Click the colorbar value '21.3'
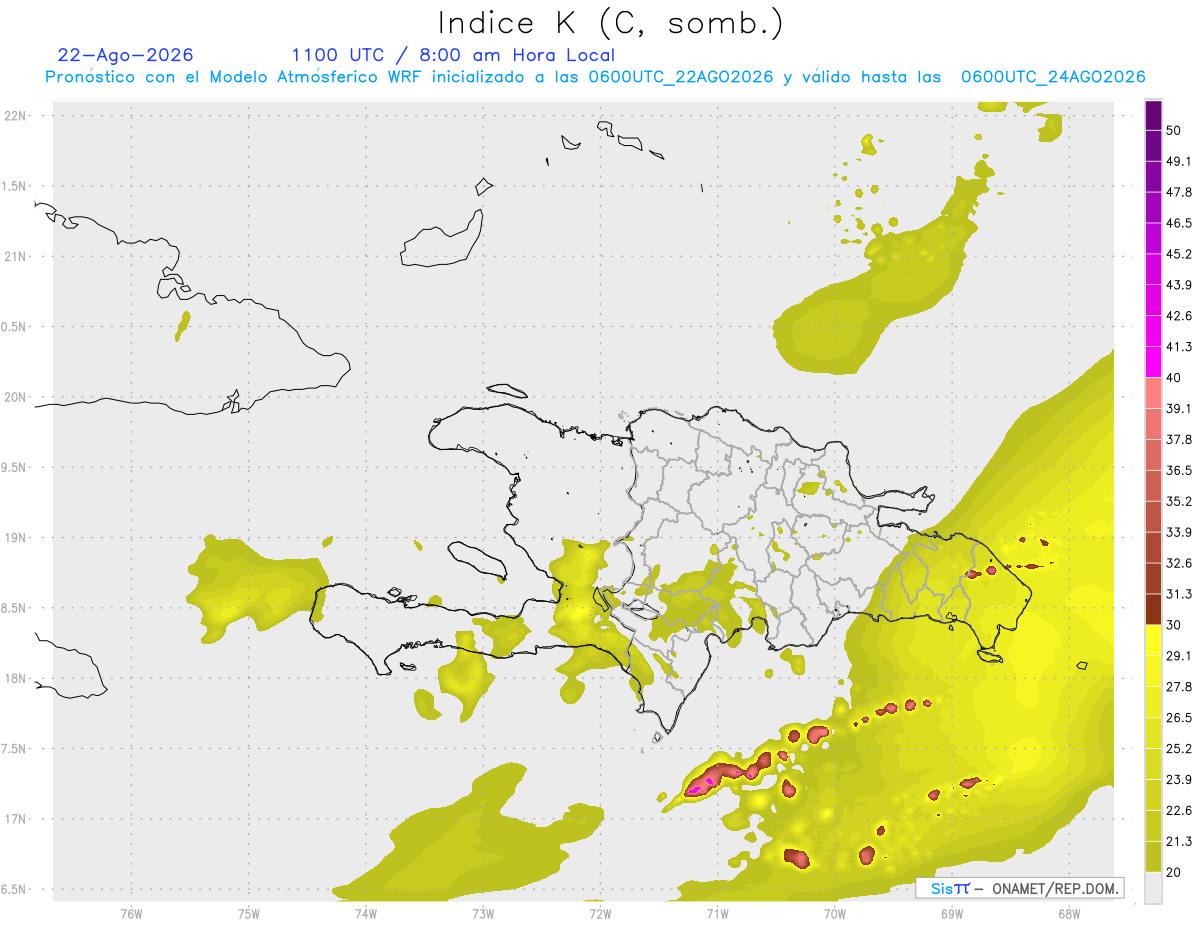1200x927 pixels. click(1179, 841)
